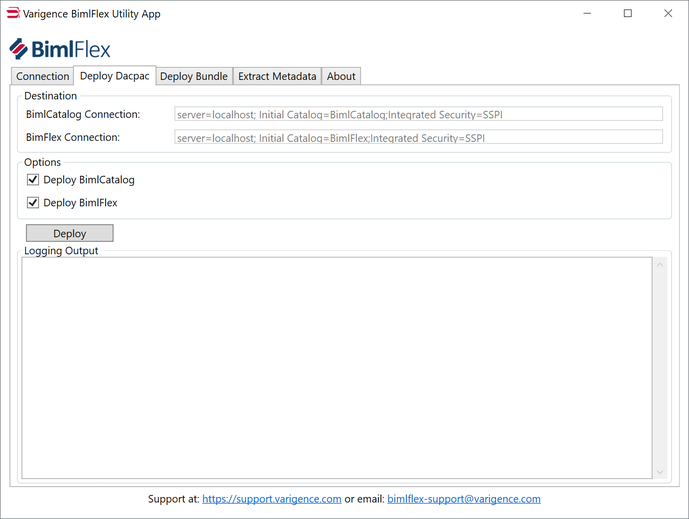The image size is (689, 519).
Task: Click the BimlFlex logo
Action: point(60,48)
